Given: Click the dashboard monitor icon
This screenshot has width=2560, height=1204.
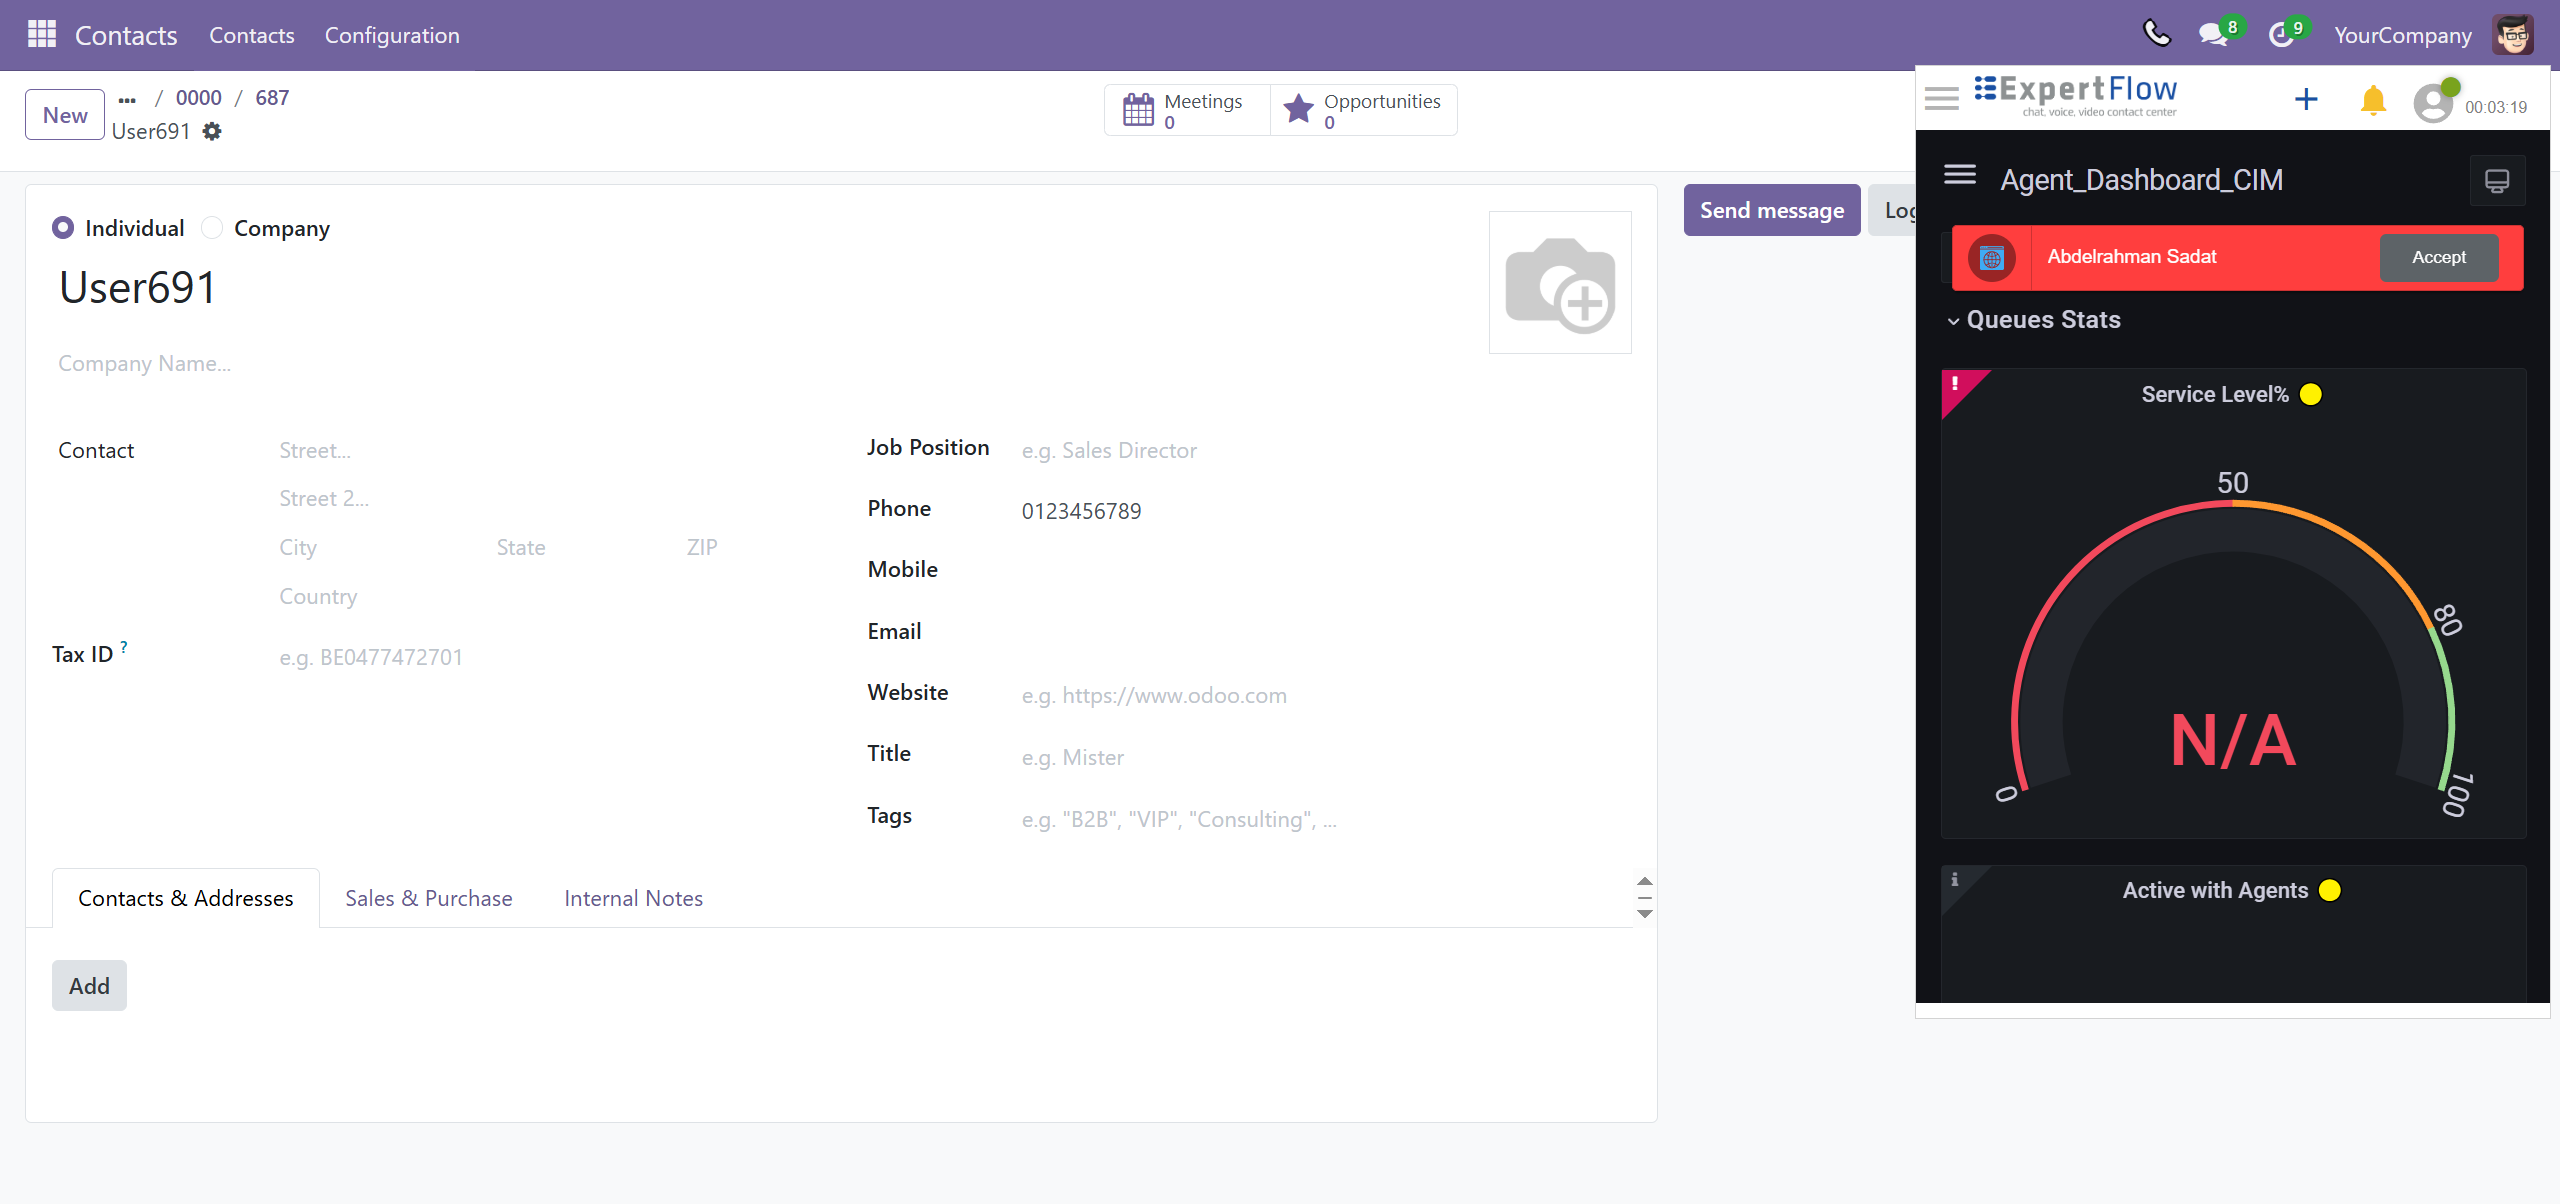Looking at the screenshot, I should pos(2497,181).
